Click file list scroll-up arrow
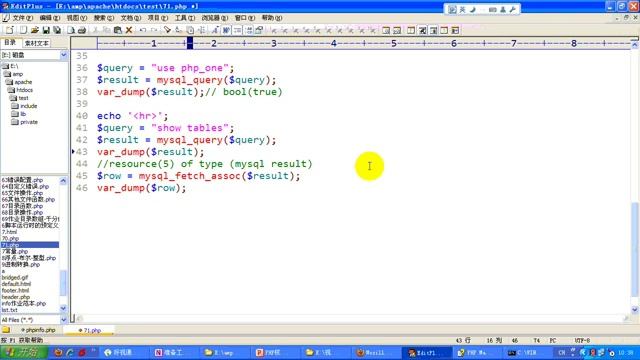640x360 pixels. coord(63,180)
